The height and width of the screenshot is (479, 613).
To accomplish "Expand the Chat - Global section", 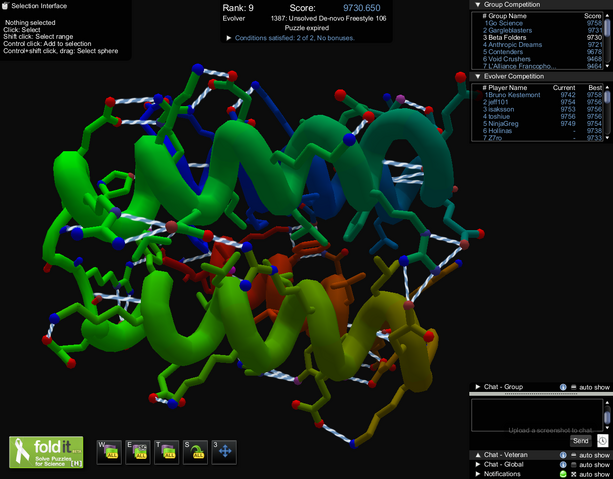I will tap(477, 465).
